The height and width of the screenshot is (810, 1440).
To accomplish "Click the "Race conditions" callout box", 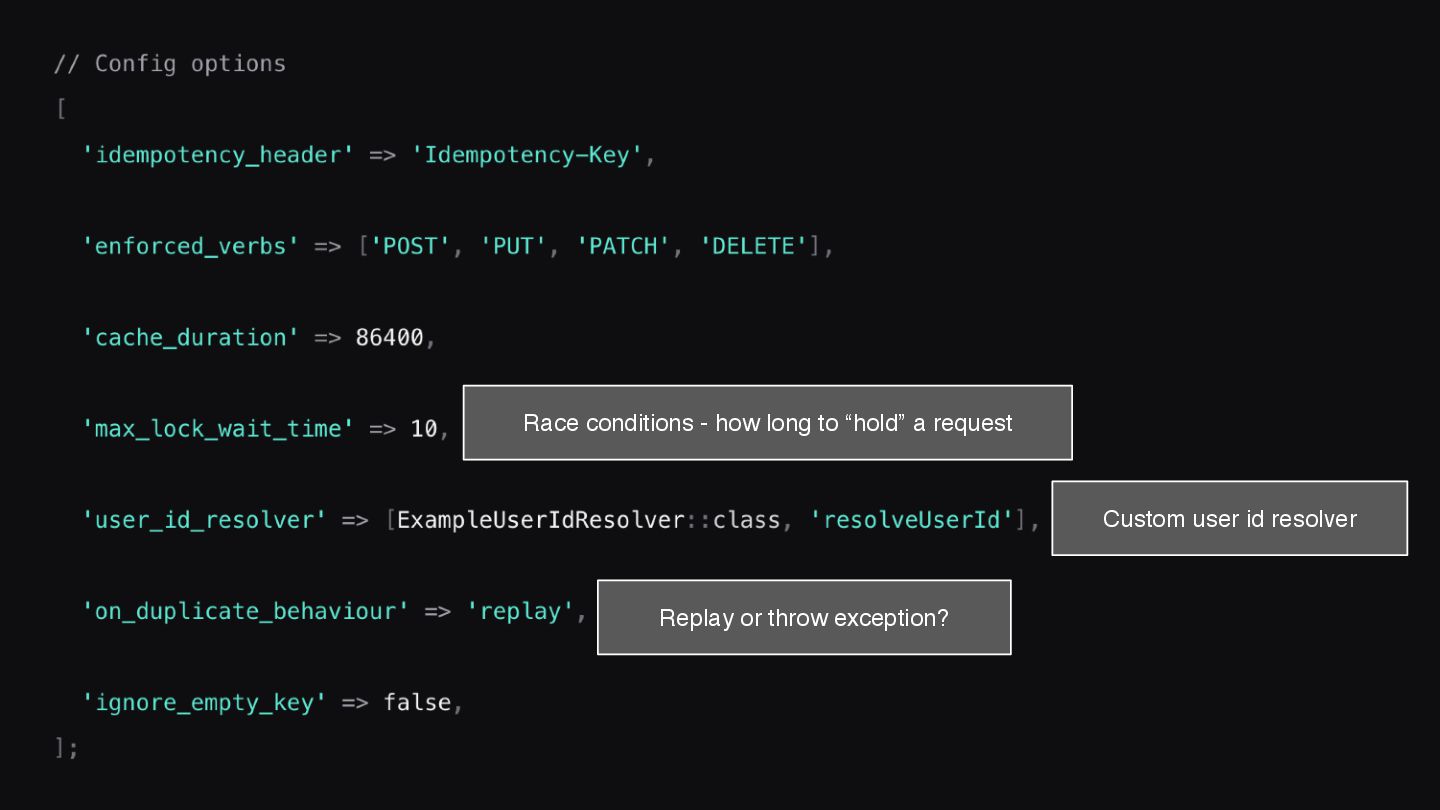I will point(767,423).
